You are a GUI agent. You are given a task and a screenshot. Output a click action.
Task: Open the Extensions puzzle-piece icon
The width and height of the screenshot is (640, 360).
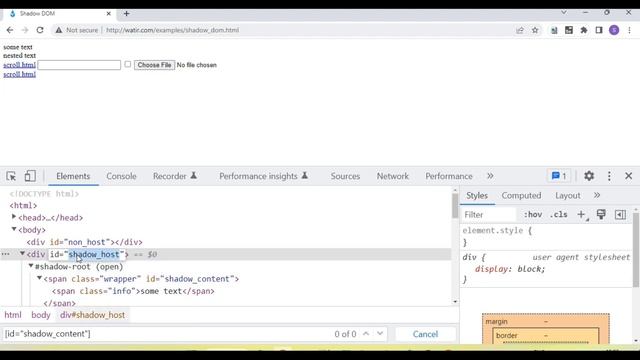point(584,30)
